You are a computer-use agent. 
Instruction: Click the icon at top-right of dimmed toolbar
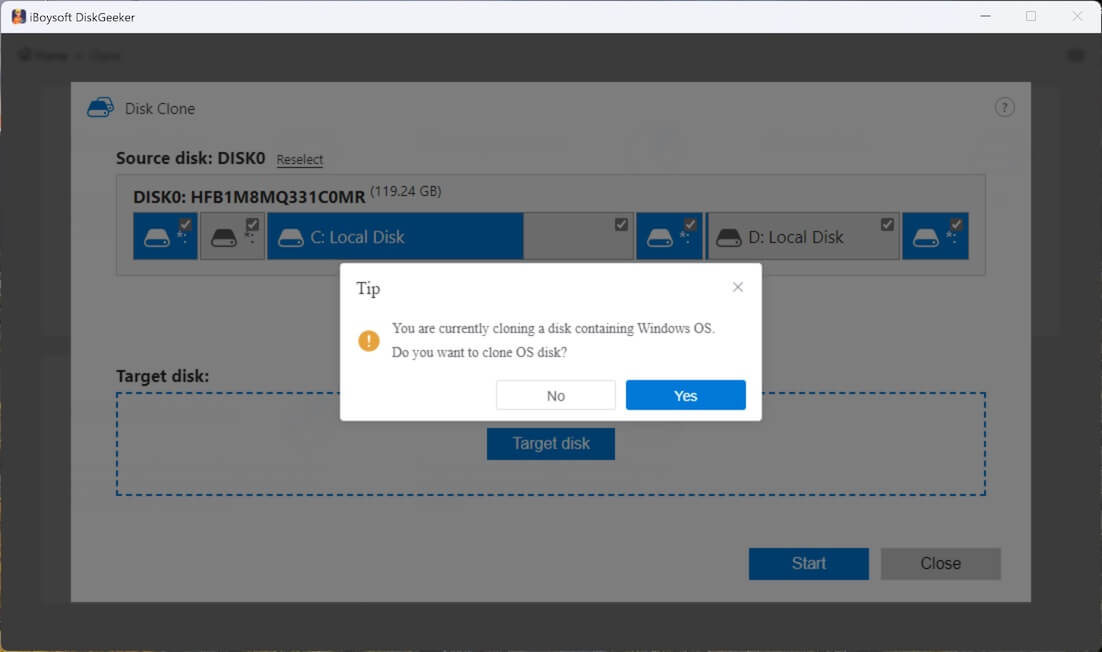tap(1076, 55)
